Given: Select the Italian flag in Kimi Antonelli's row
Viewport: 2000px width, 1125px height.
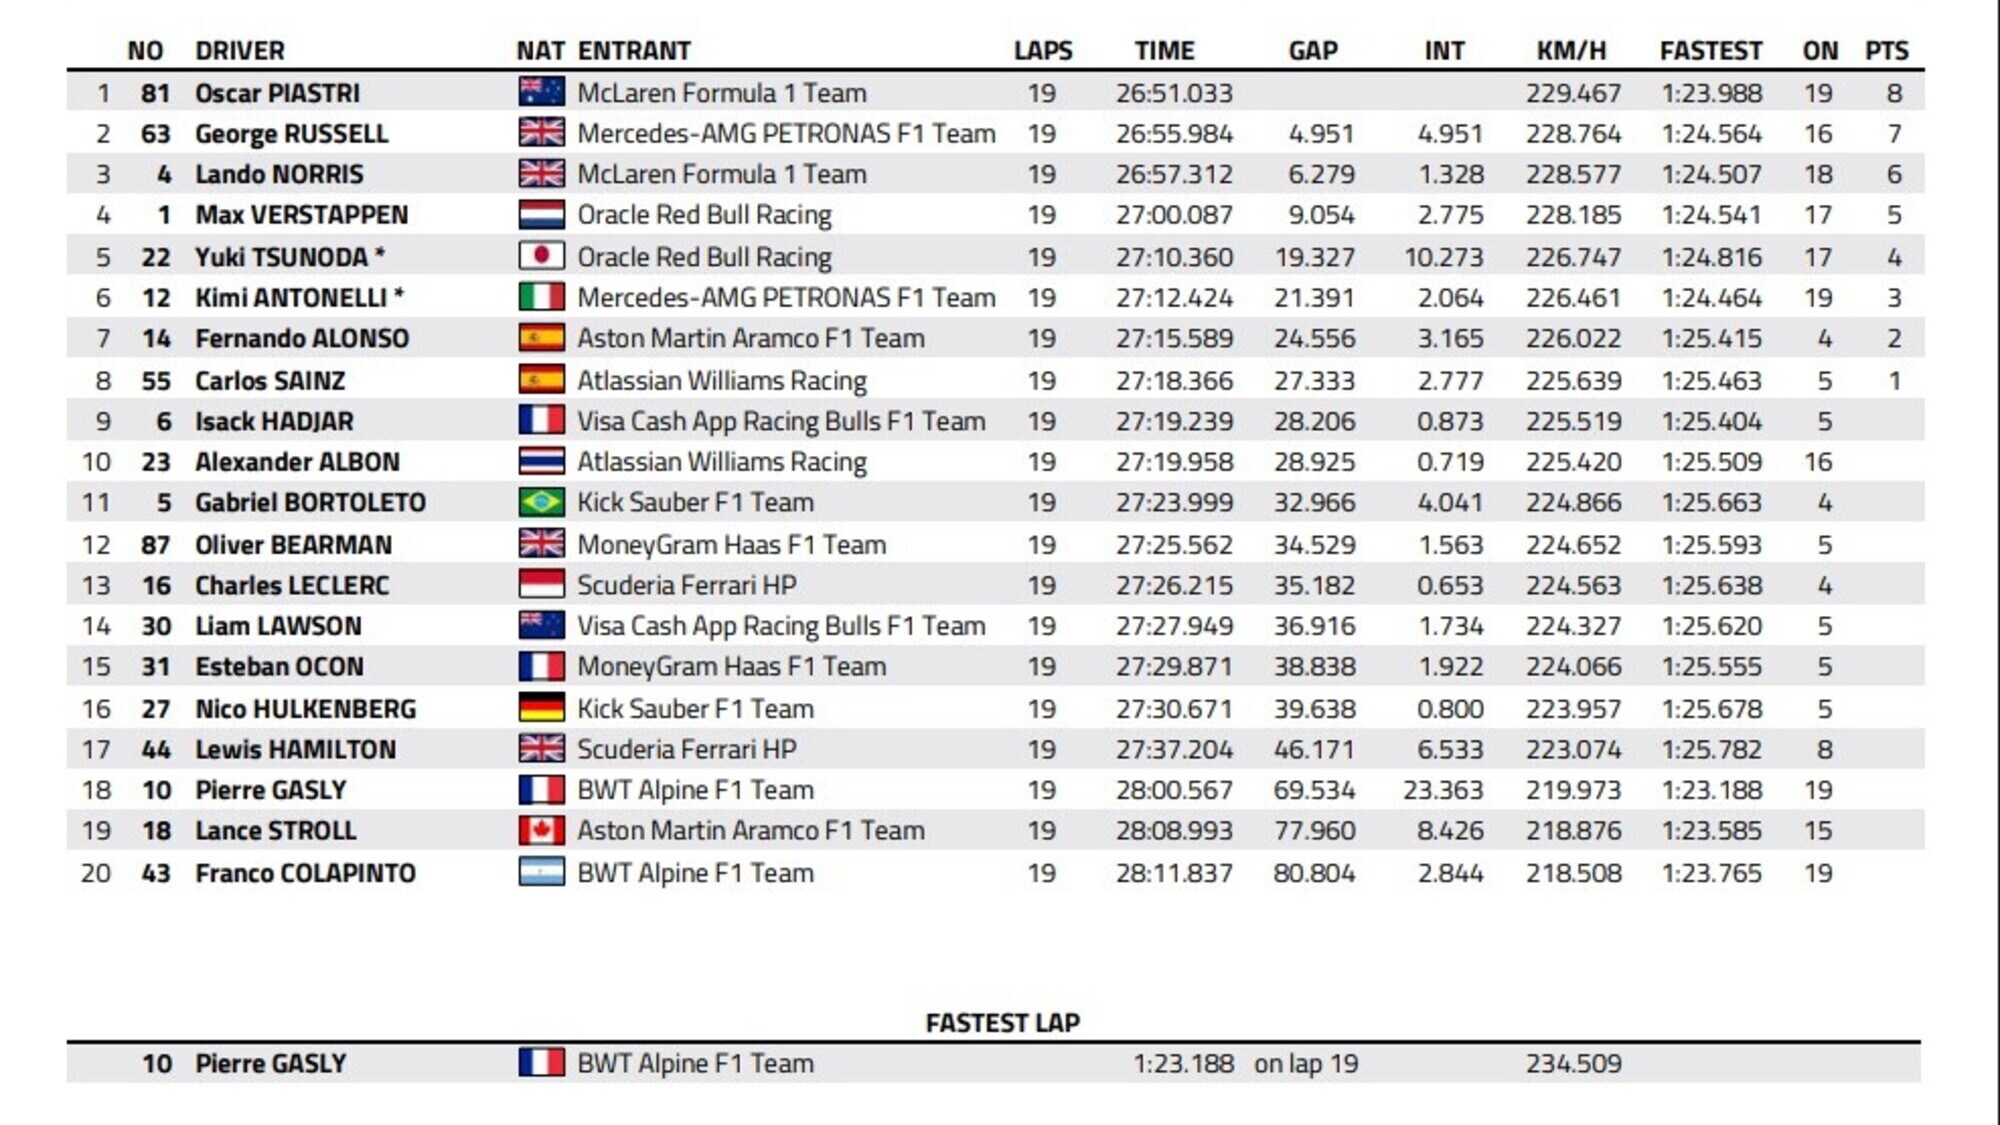Looking at the screenshot, I should [541, 297].
